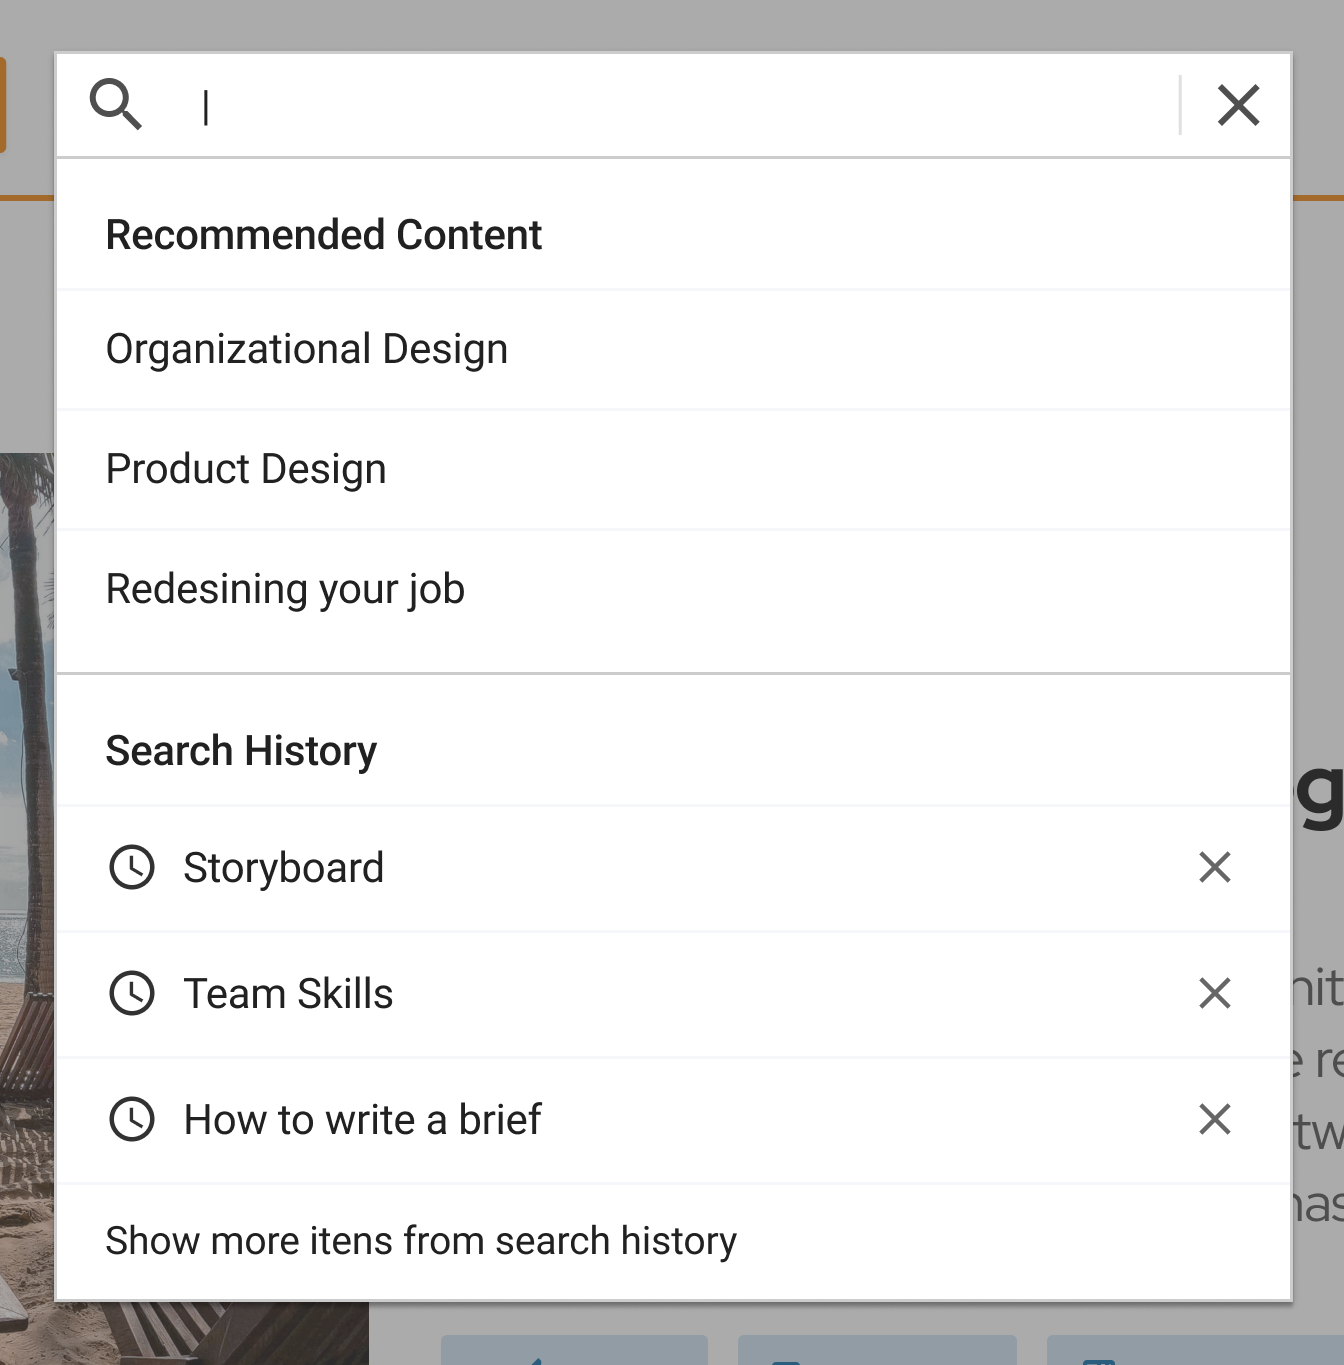Remove Team Skills from search history
1344x1365 pixels.
point(1215,993)
